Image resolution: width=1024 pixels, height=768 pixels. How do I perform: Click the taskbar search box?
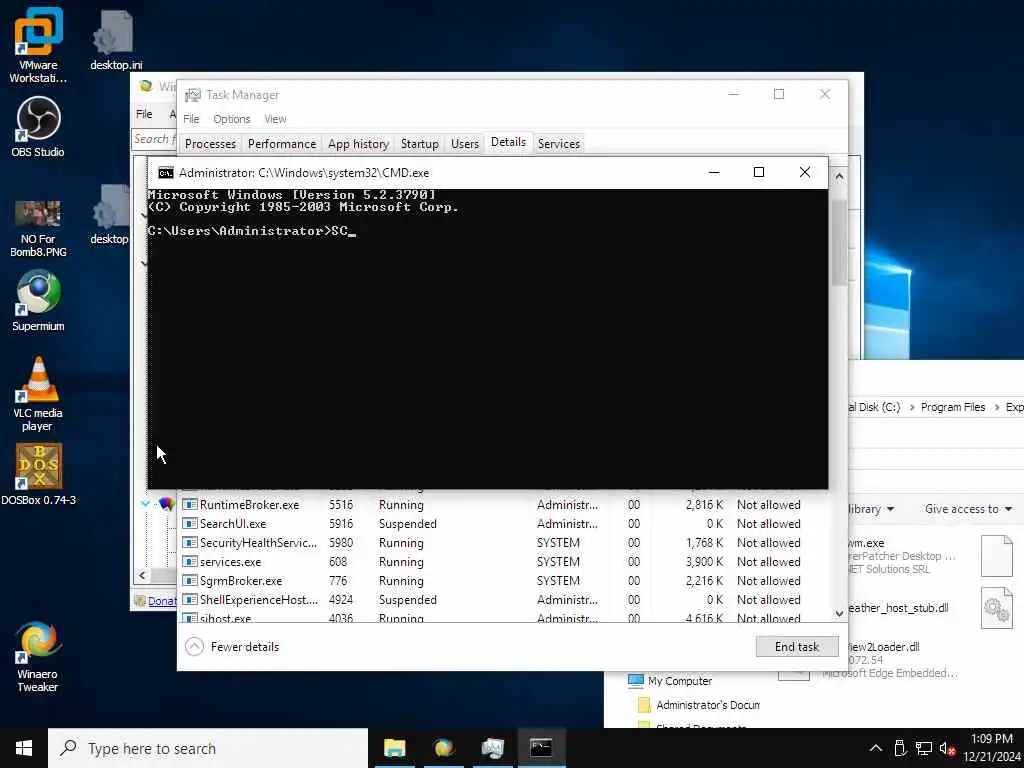[x=208, y=748]
